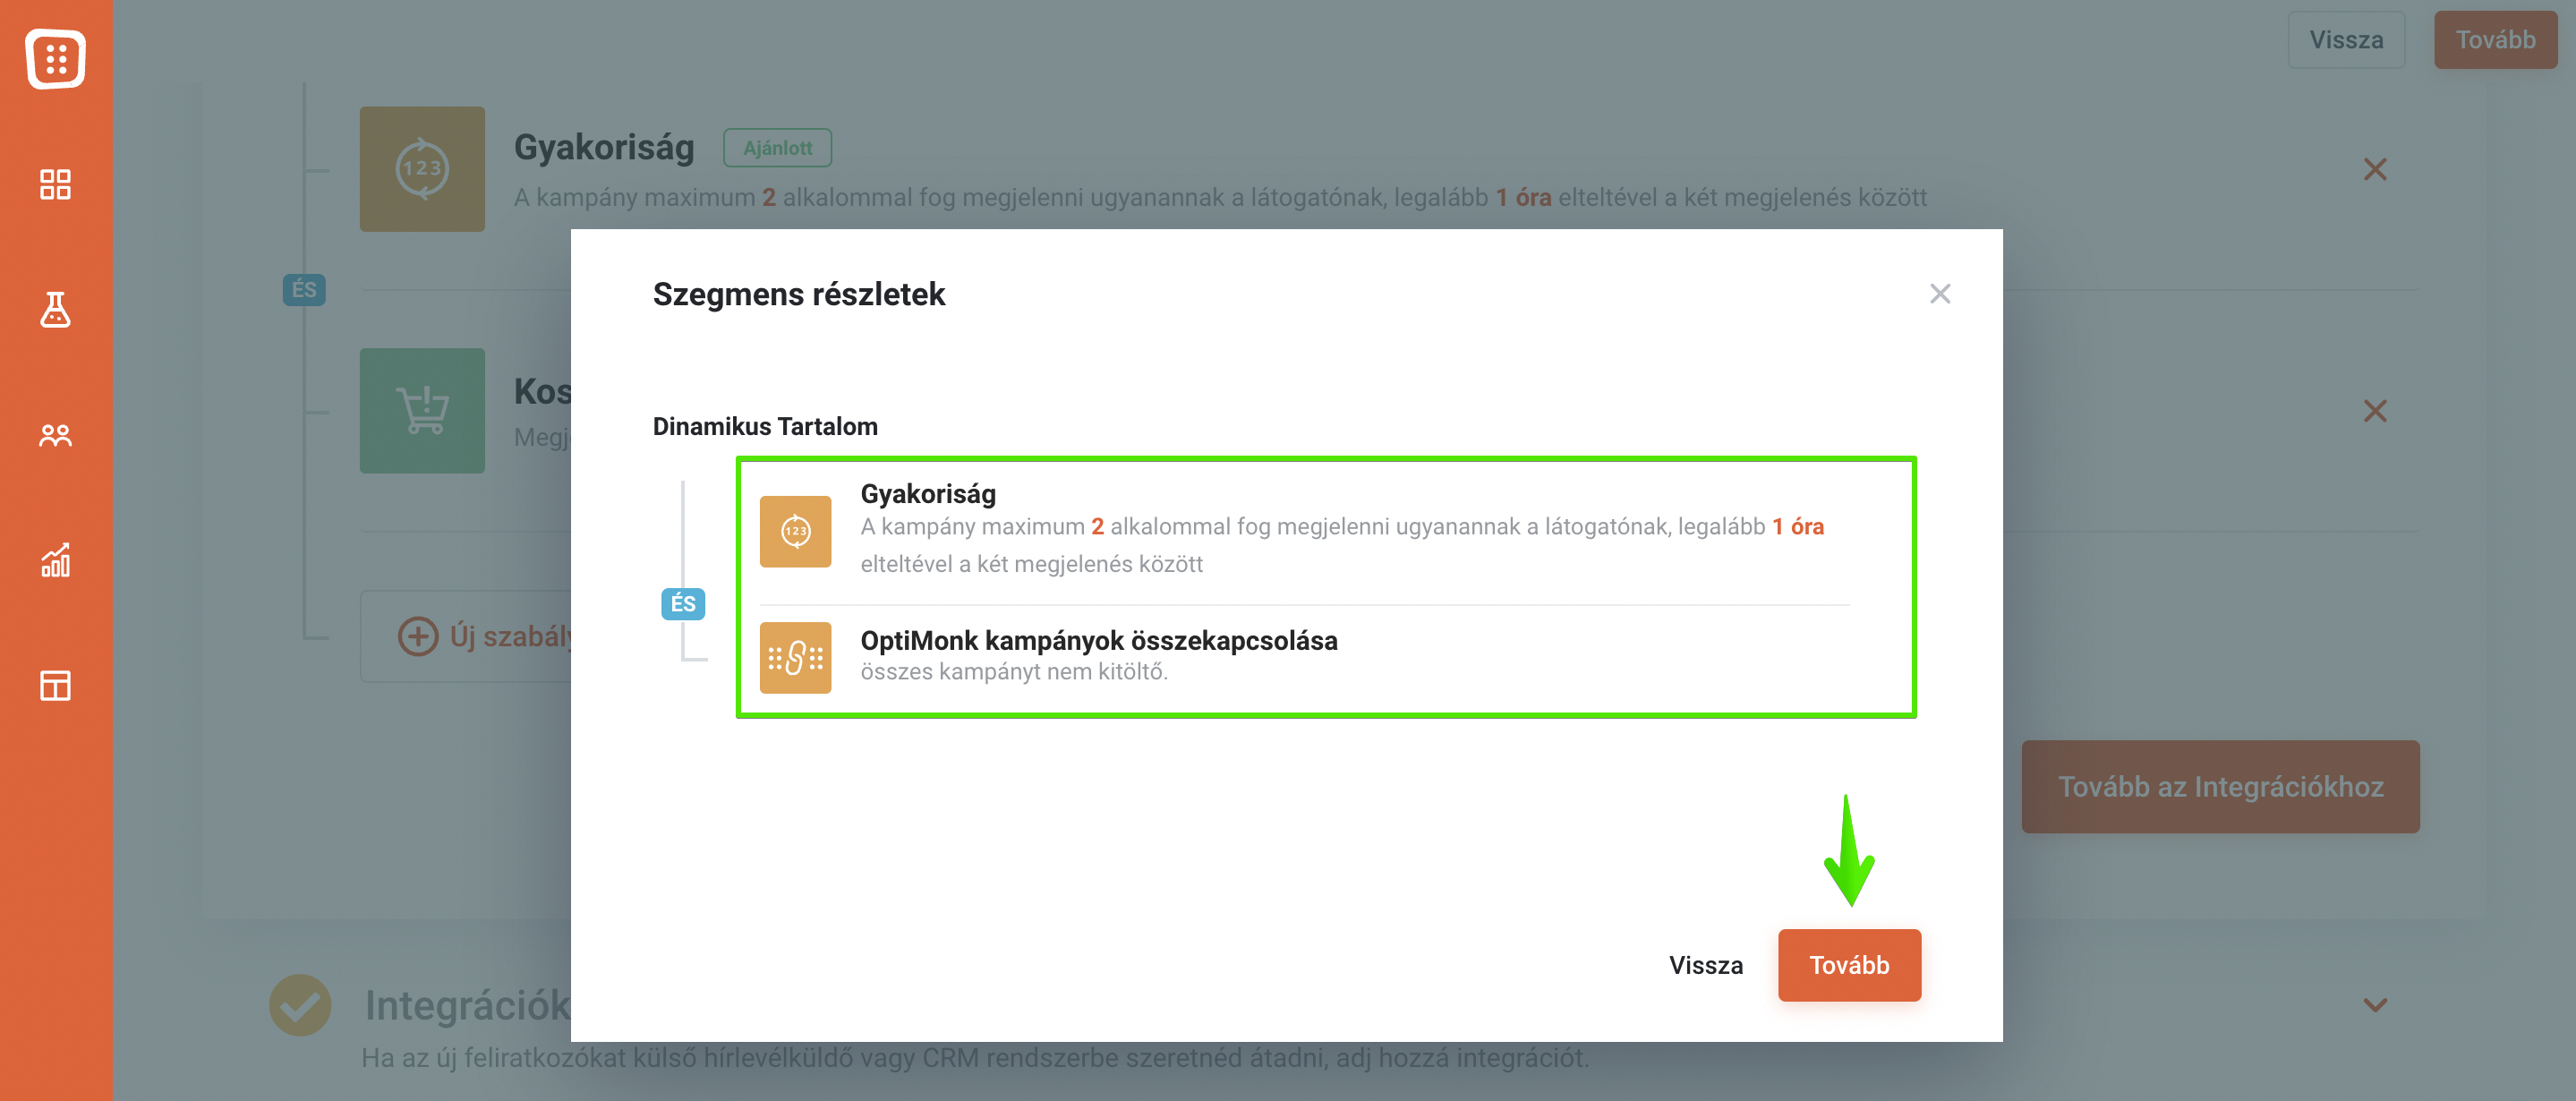Select the Gyakoriság title in the dialog

pyautogui.click(x=928, y=494)
